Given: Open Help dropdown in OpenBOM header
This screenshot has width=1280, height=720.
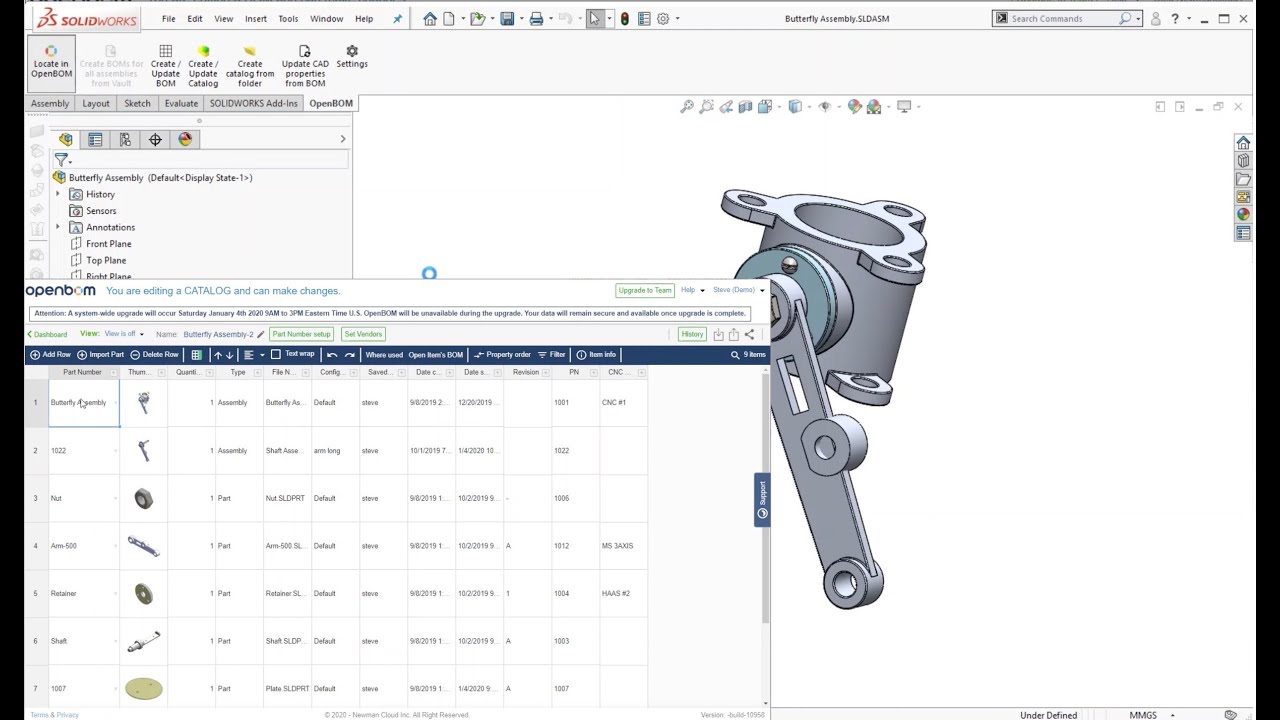Looking at the screenshot, I should (692, 290).
